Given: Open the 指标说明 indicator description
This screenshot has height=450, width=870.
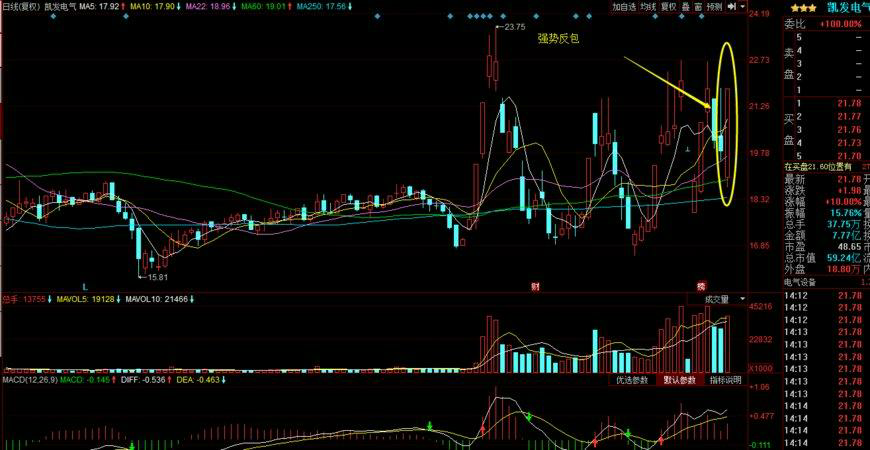Looking at the screenshot, I should pos(726,380).
